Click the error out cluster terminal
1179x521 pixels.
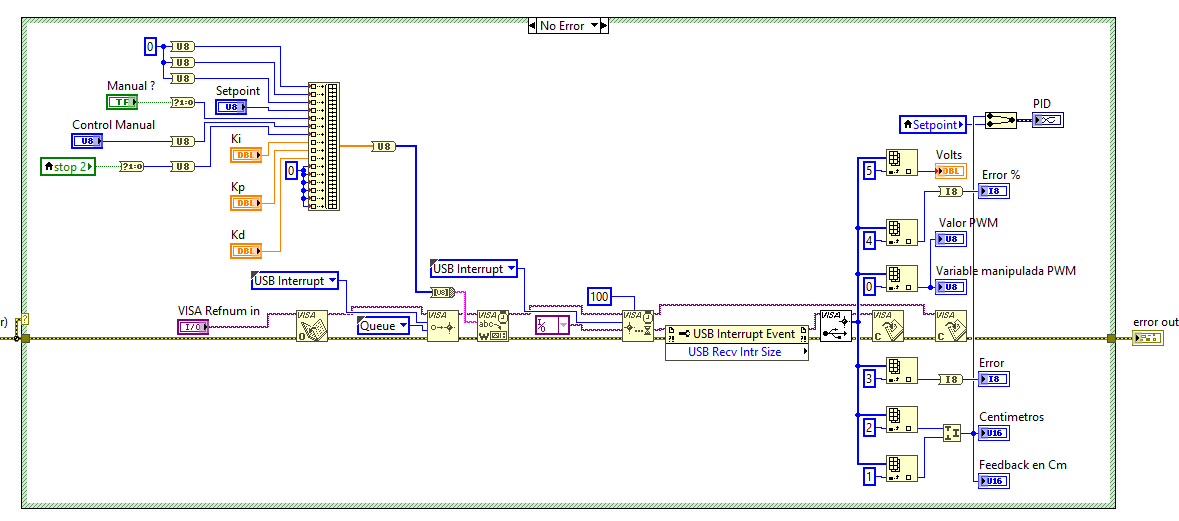click(x=1148, y=338)
